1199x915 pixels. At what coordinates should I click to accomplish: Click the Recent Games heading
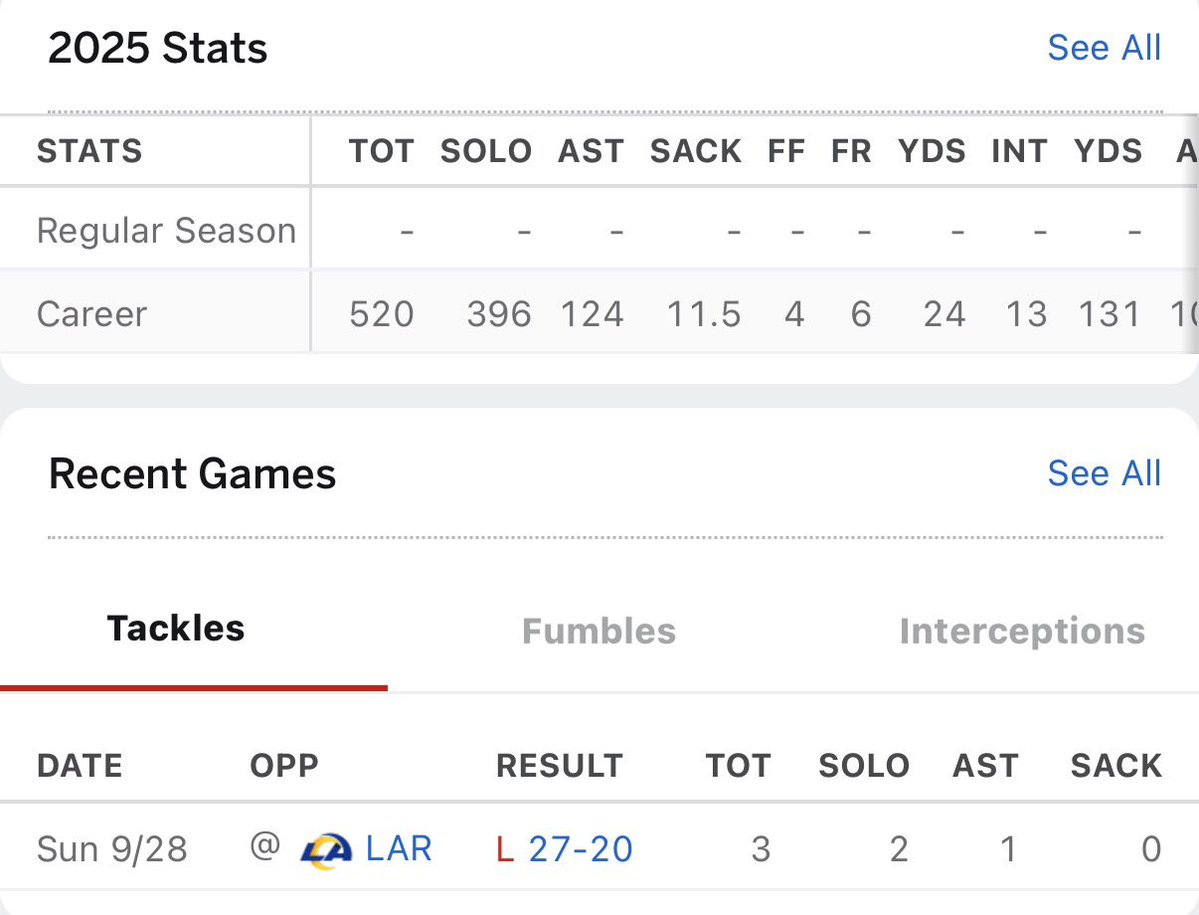[192, 473]
